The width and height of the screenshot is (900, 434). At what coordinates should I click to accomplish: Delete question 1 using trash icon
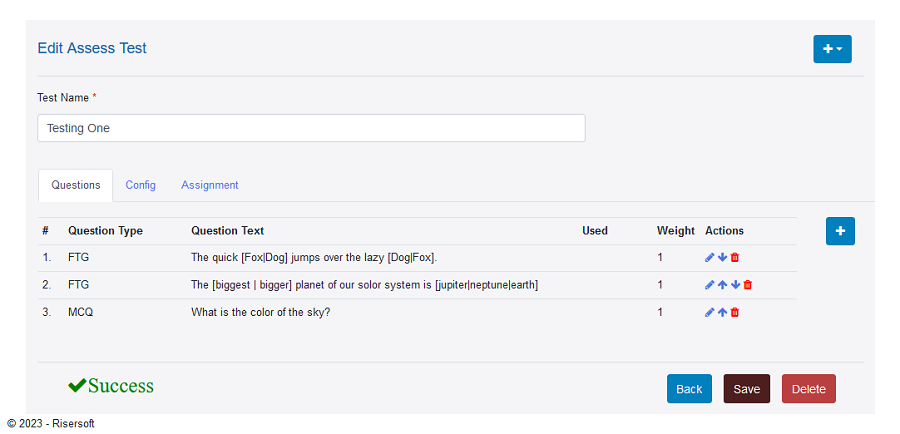click(x=735, y=258)
